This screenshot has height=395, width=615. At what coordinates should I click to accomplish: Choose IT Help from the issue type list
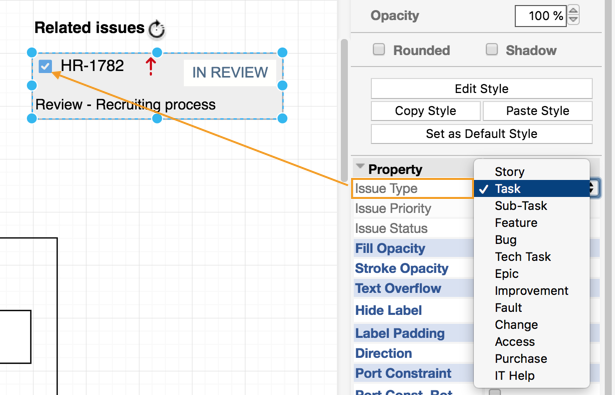(x=532, y=375)
